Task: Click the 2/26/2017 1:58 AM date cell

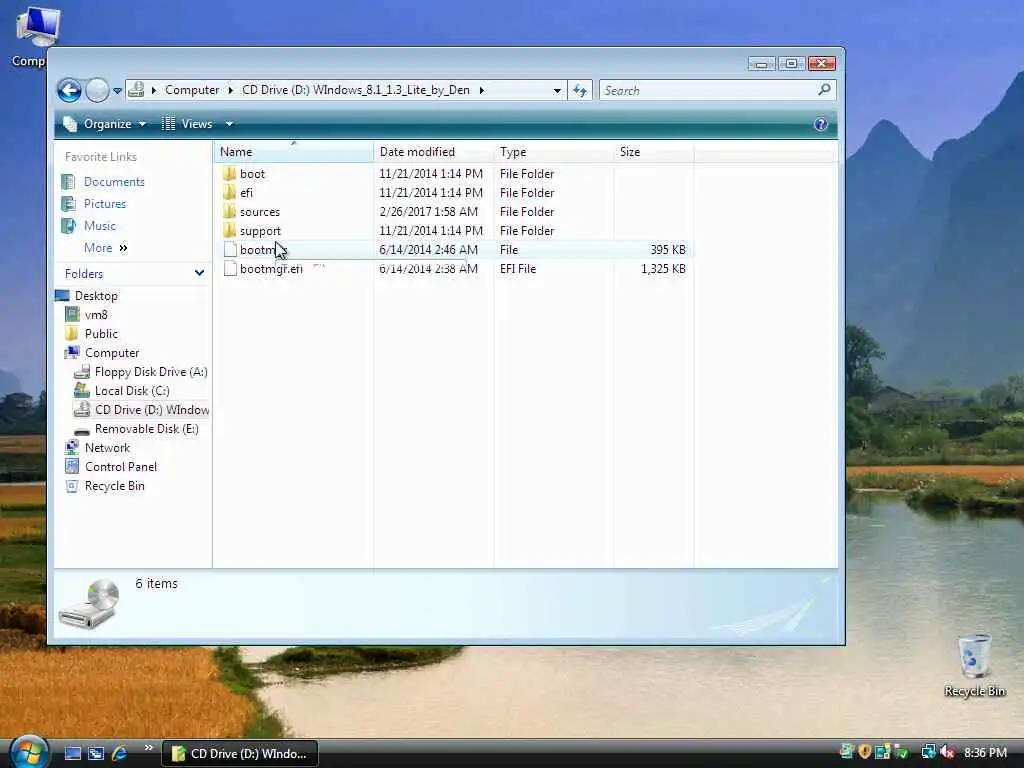Action: [428, 212]
